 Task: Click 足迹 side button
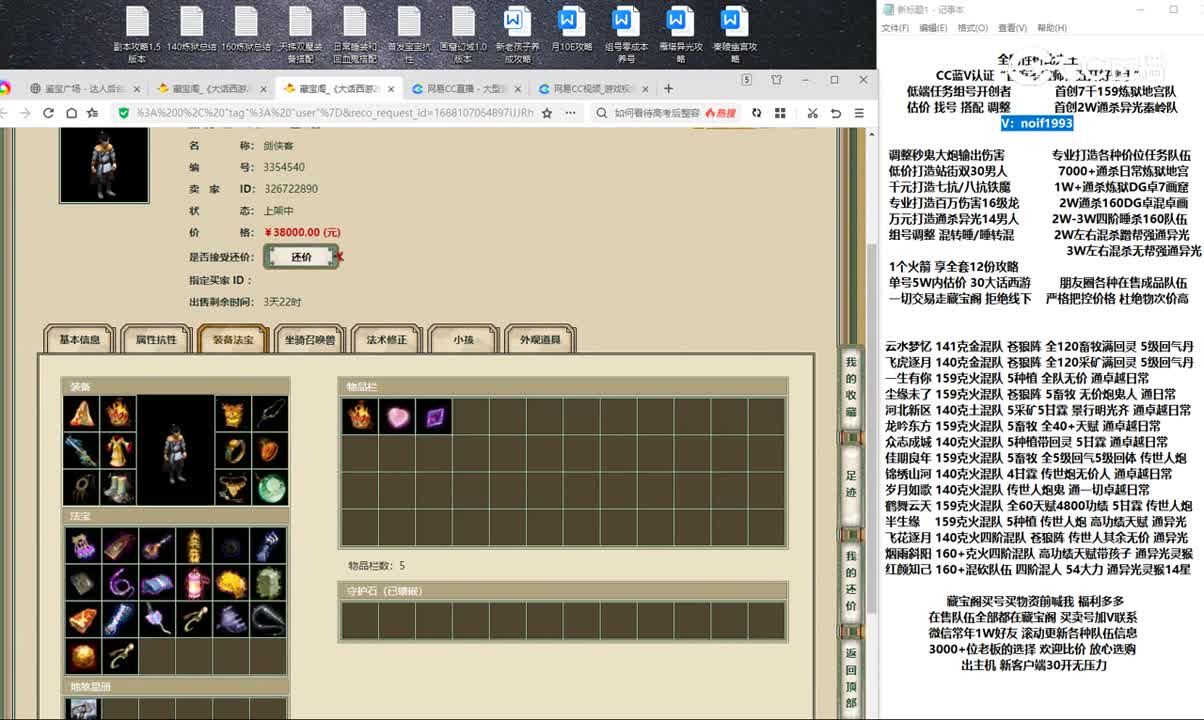point(851,483)
